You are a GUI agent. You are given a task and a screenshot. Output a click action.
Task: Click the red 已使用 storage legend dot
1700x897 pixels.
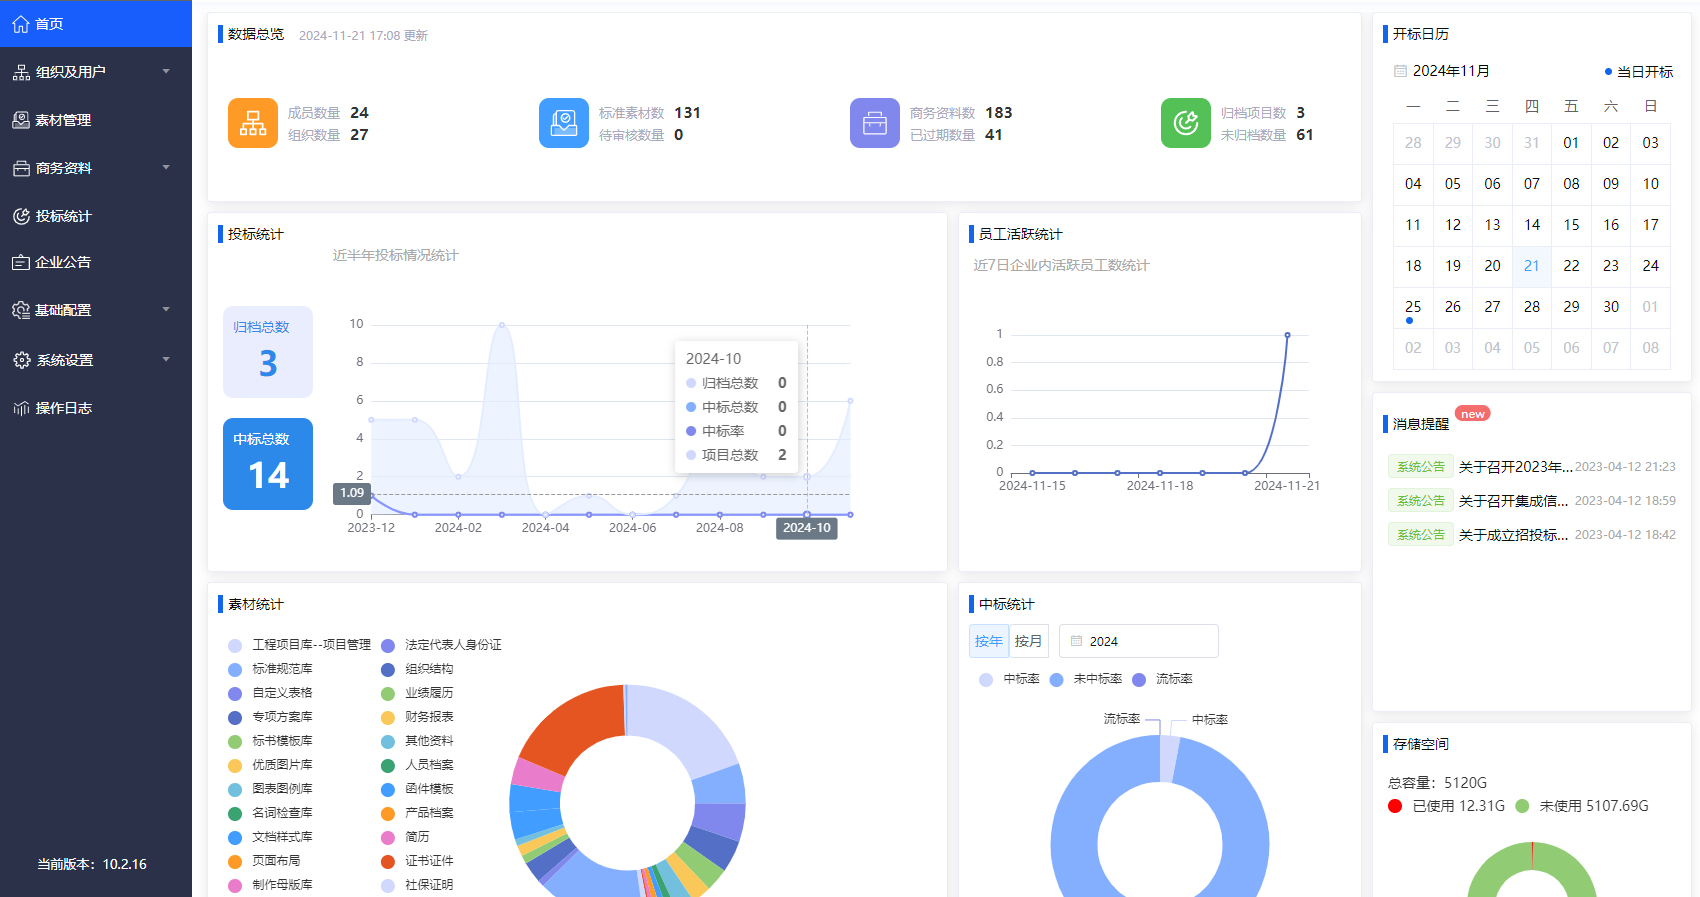[x=1395, y=806]
